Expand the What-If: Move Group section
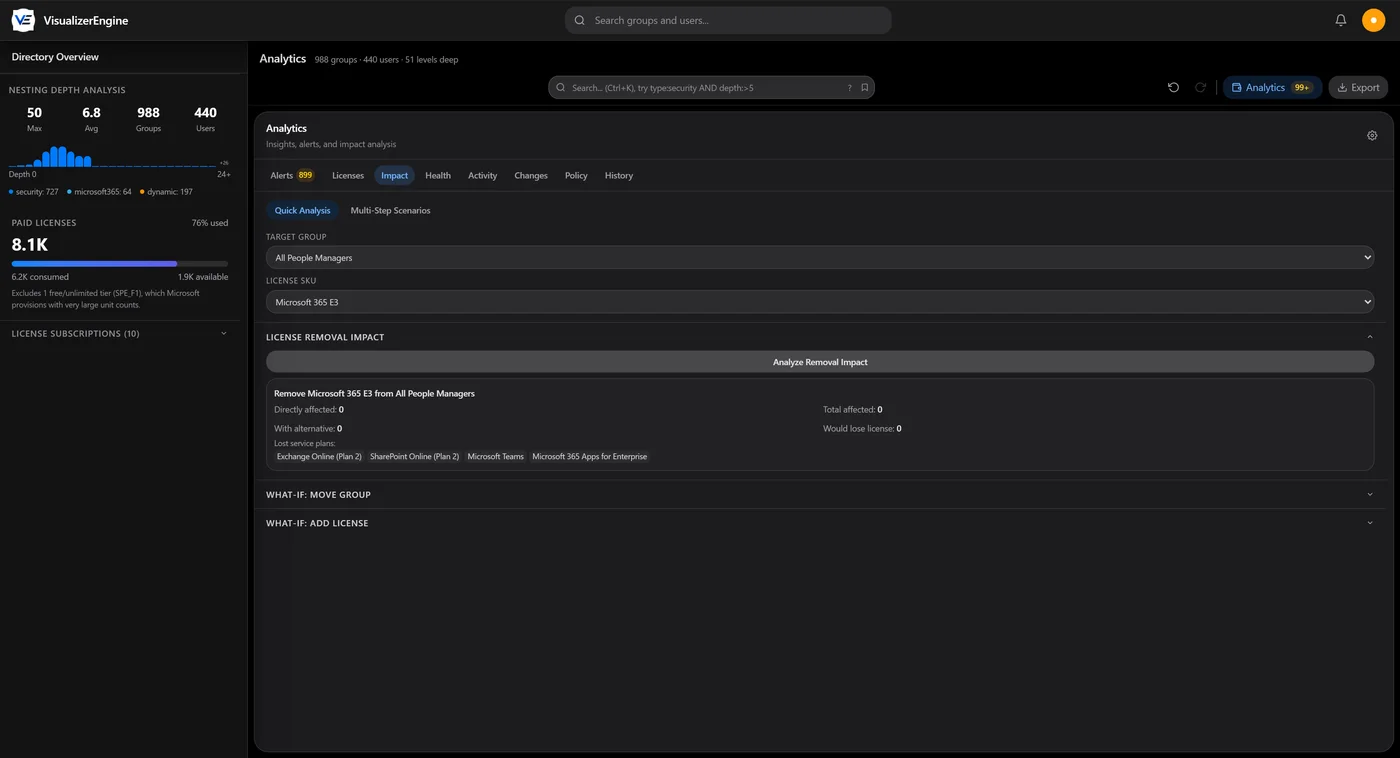The height and width of the screenshot is (758, 1400). pyautogui.click(x=820, y=495)
